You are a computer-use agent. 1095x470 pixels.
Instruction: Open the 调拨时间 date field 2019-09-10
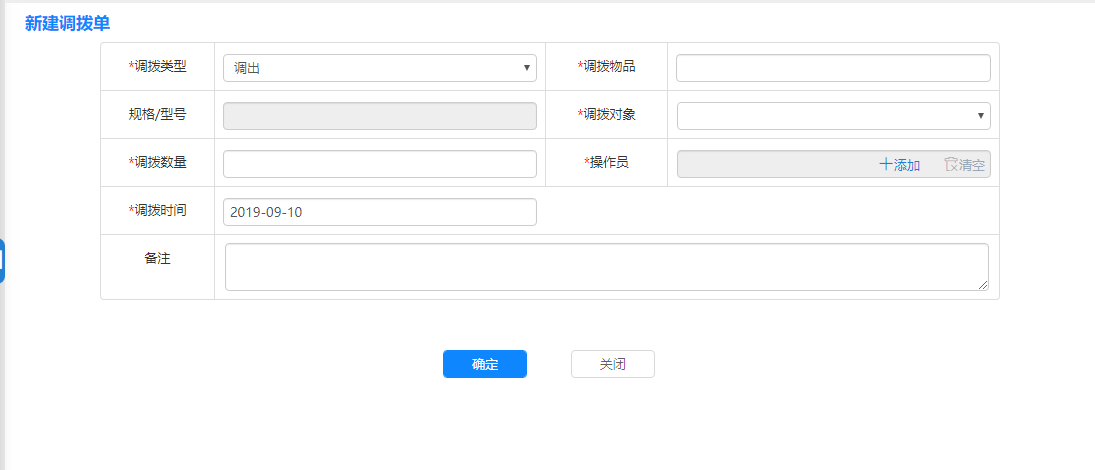coord(379,212)
